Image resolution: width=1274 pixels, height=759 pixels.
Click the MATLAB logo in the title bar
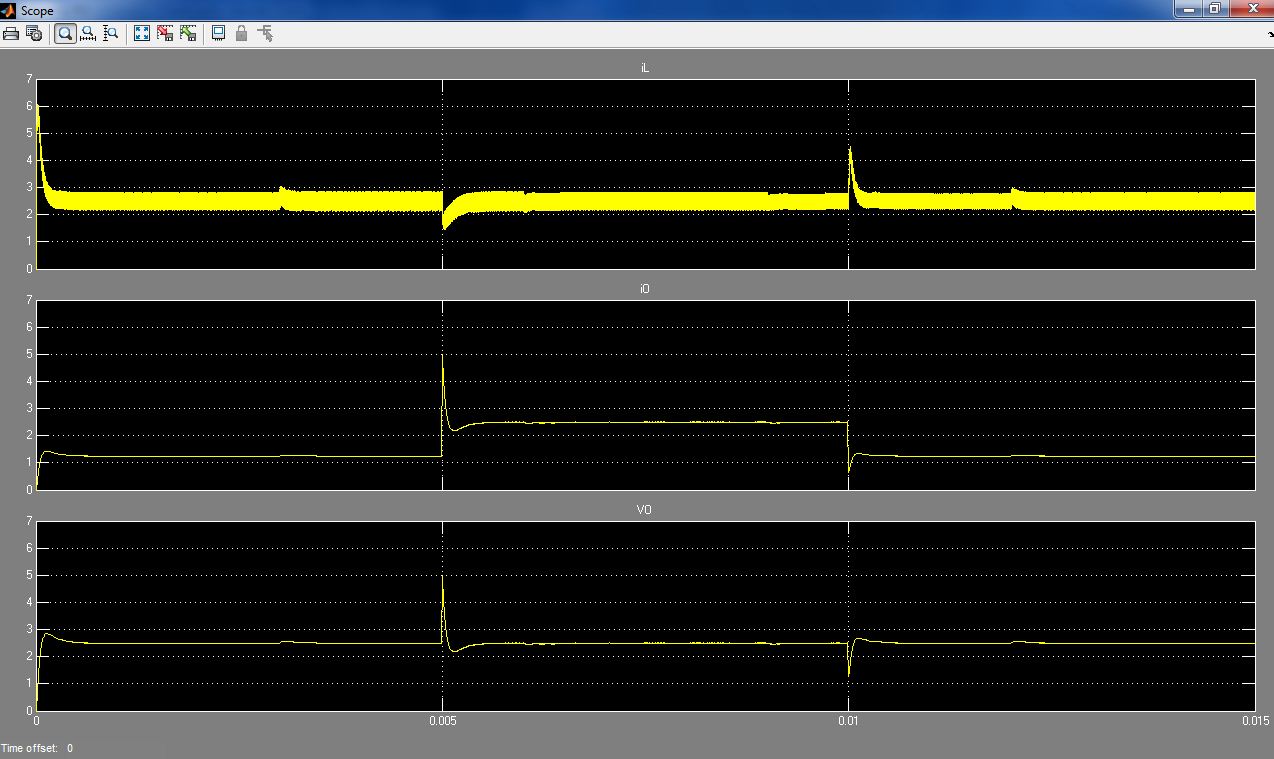[8, 10]
